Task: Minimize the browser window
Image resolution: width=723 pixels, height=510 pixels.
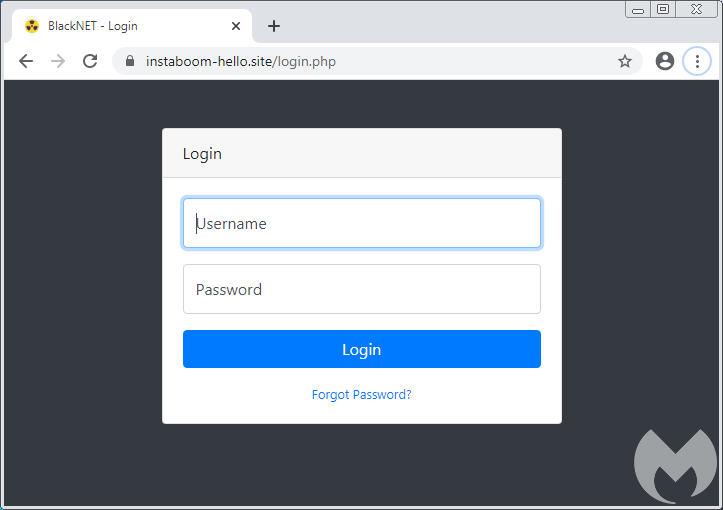Action: pyautogui.click(x=638, y=10)
